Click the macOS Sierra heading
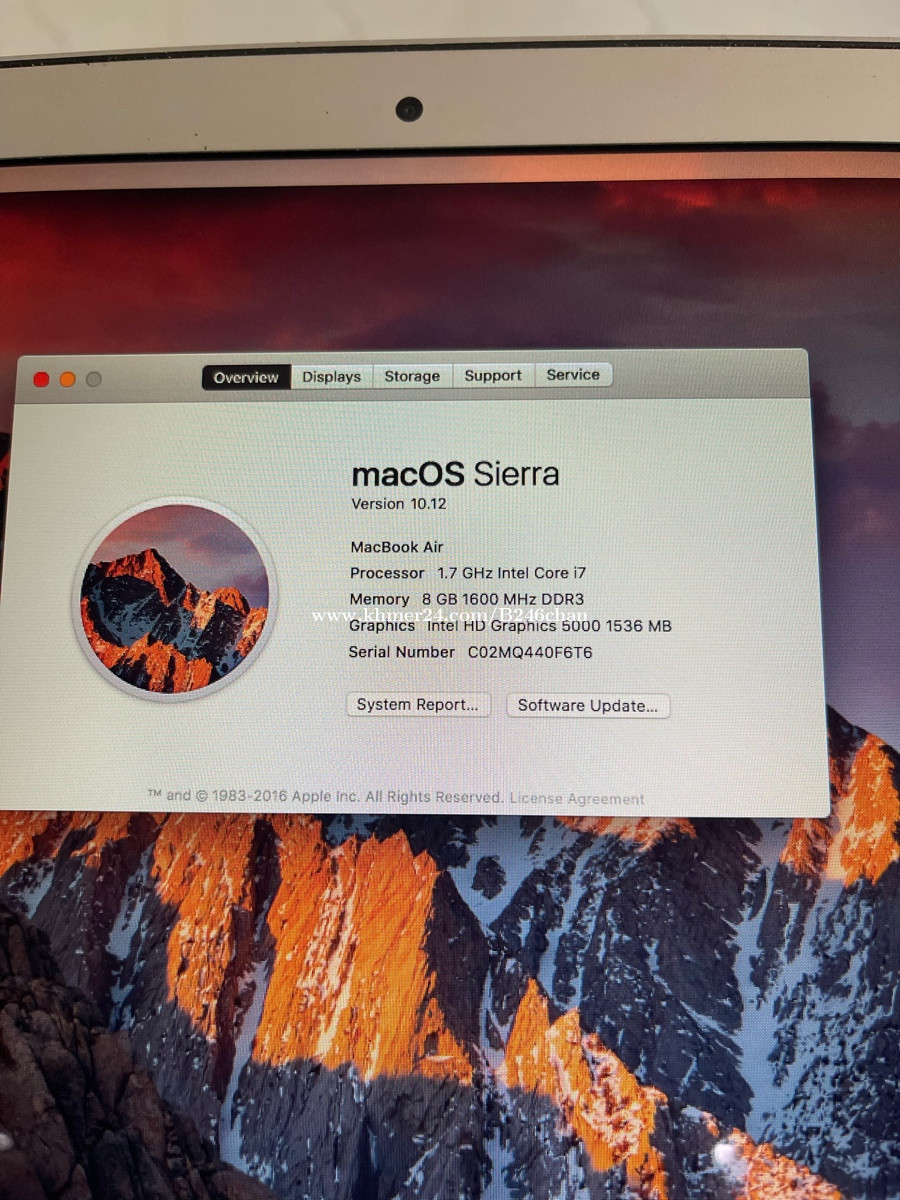 pos(455,473)
